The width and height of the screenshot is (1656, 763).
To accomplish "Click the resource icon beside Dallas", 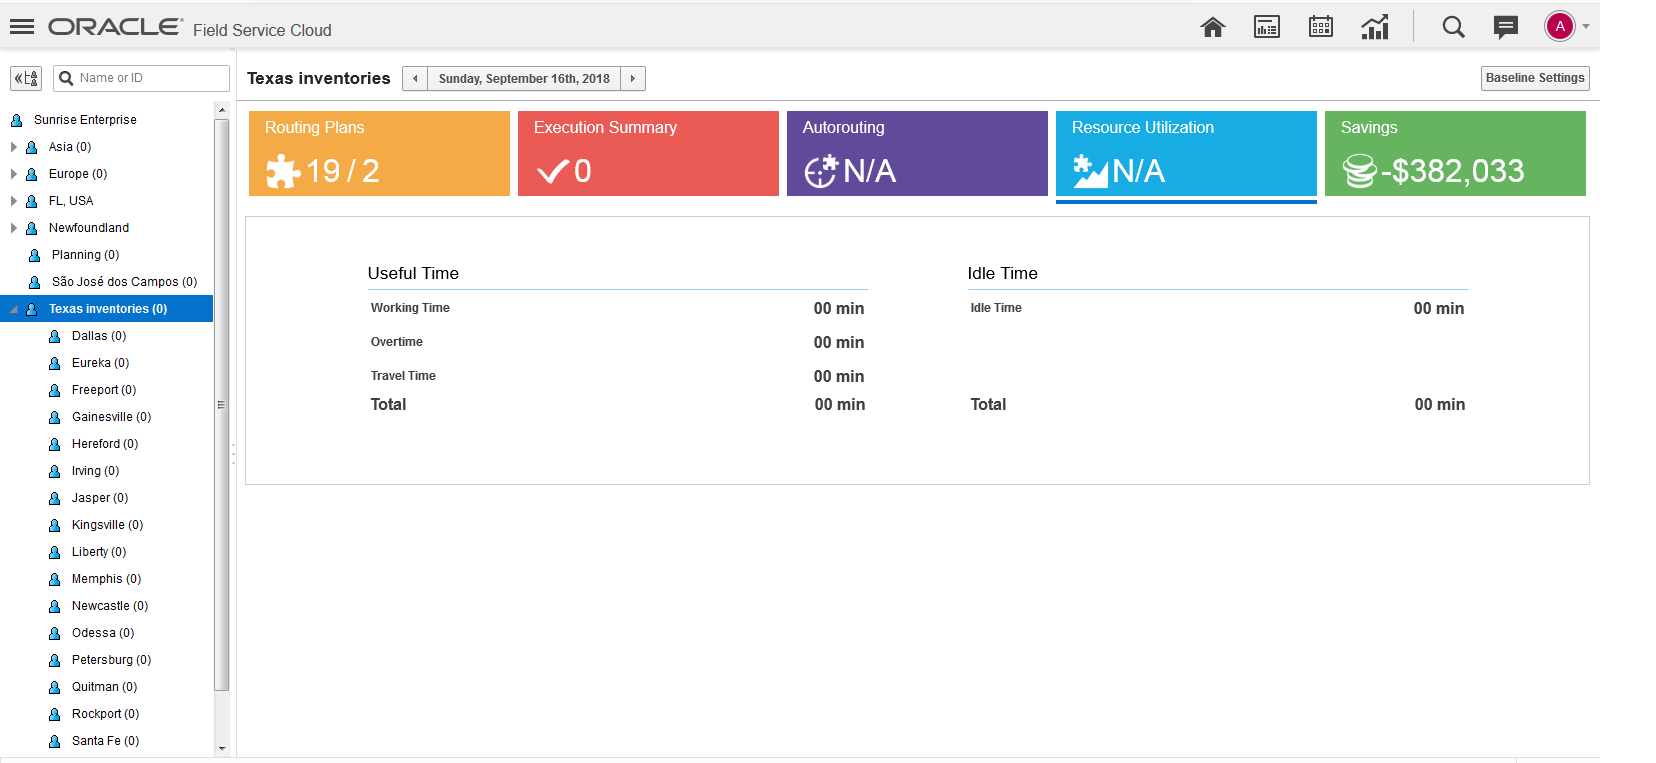I will pos(55,336).
